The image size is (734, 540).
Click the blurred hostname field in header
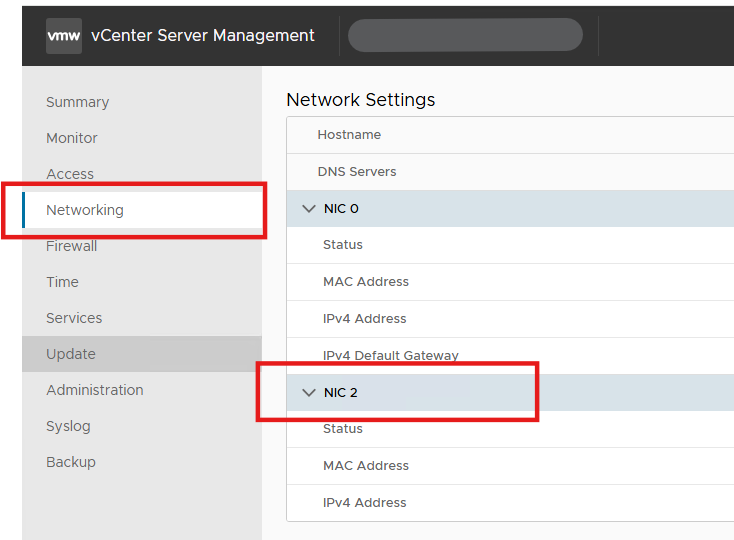tap(465, 35)
